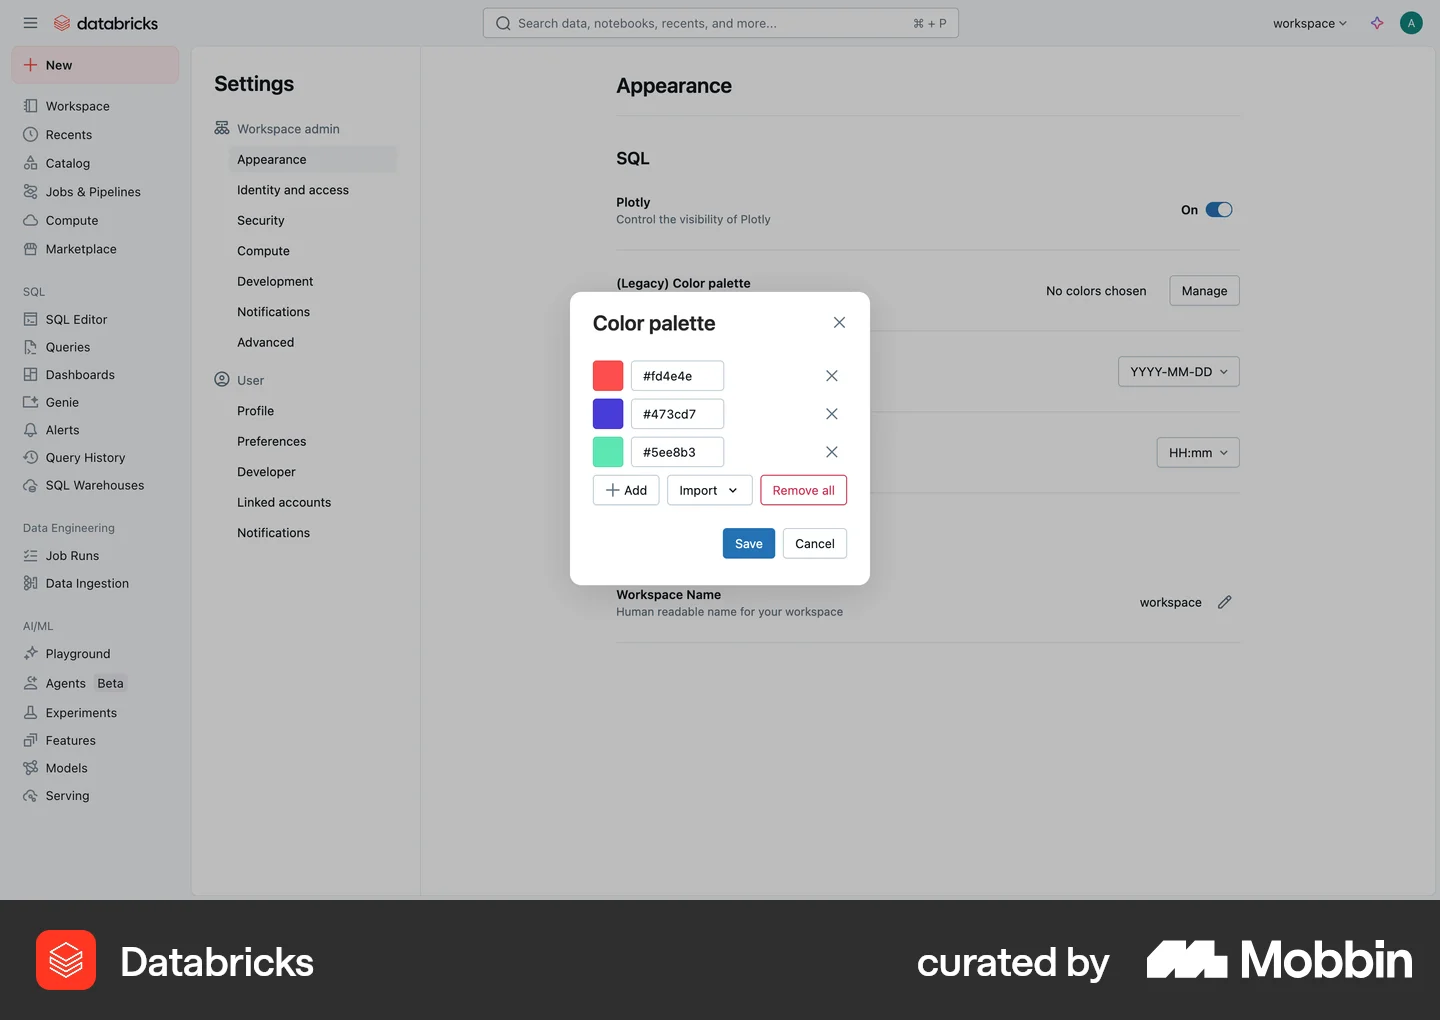Click the blue #473cd7 color swatch
Viewport: 1440px width, 1020px height.
coord(608,414)
